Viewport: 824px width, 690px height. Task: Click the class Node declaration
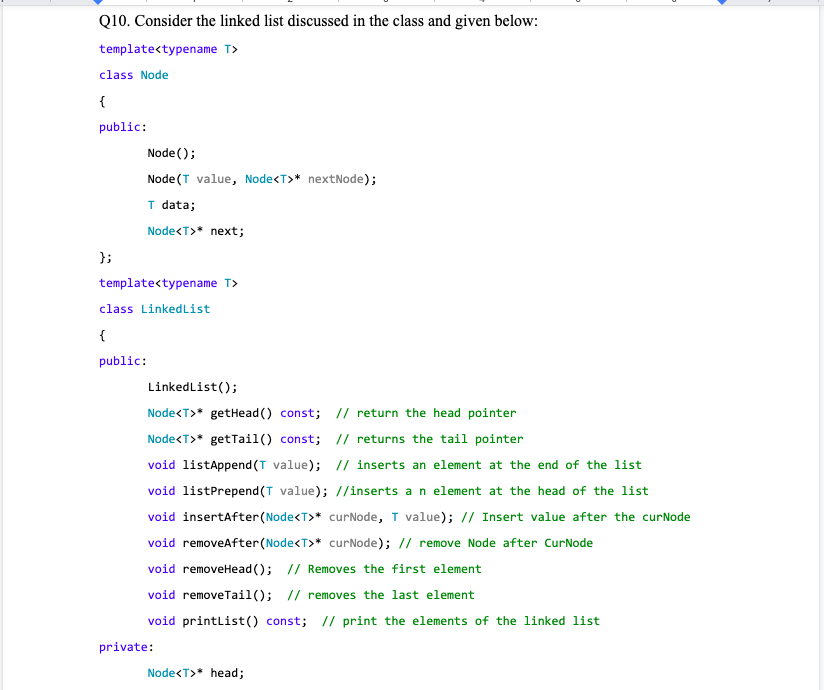133,74
